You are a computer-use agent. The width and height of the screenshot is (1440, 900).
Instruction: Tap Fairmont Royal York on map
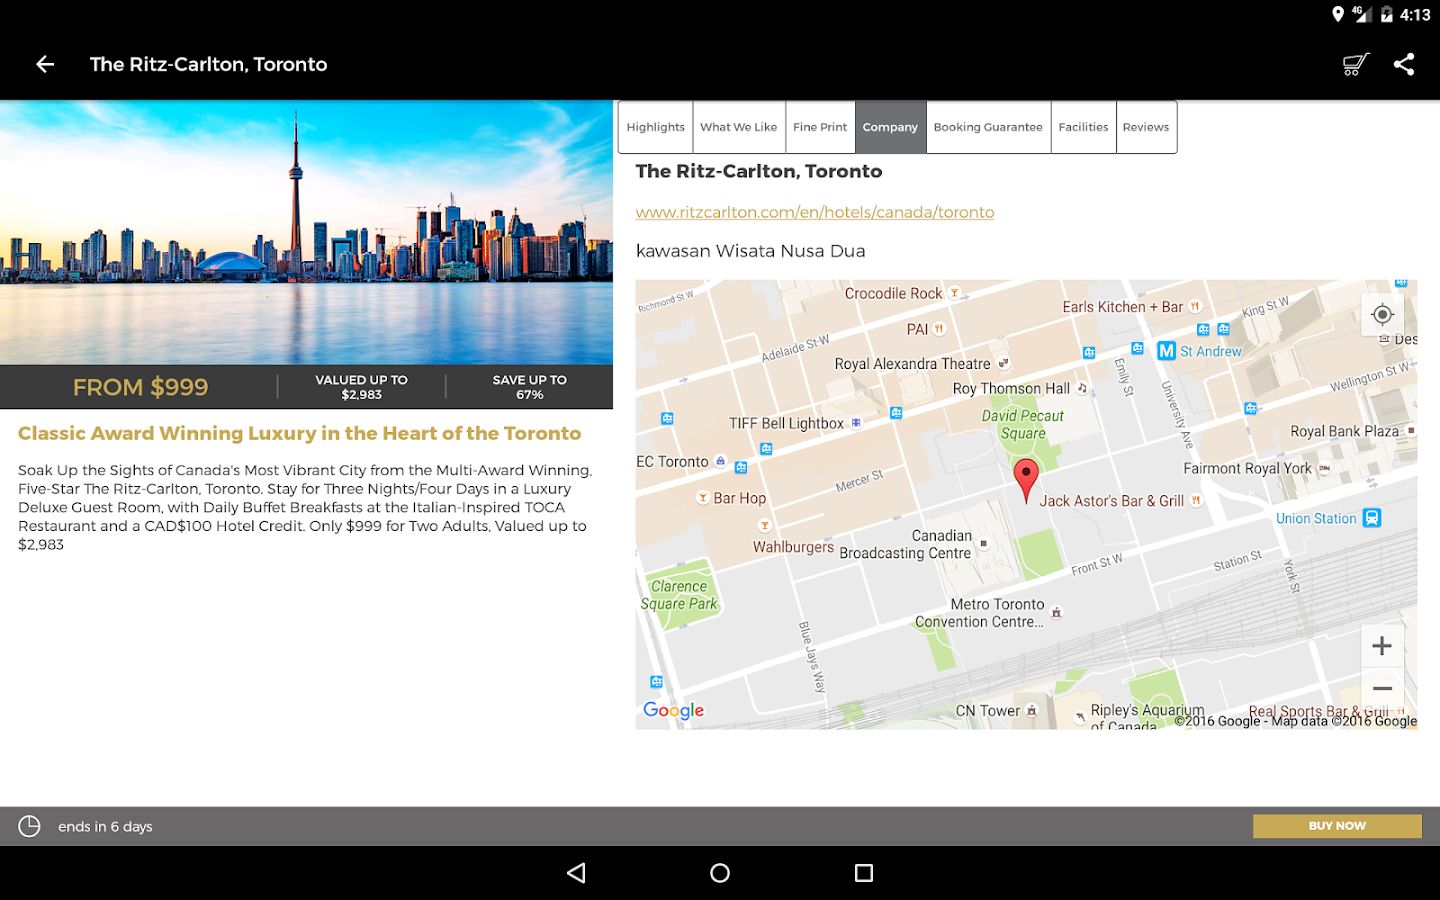point(1247,468)
